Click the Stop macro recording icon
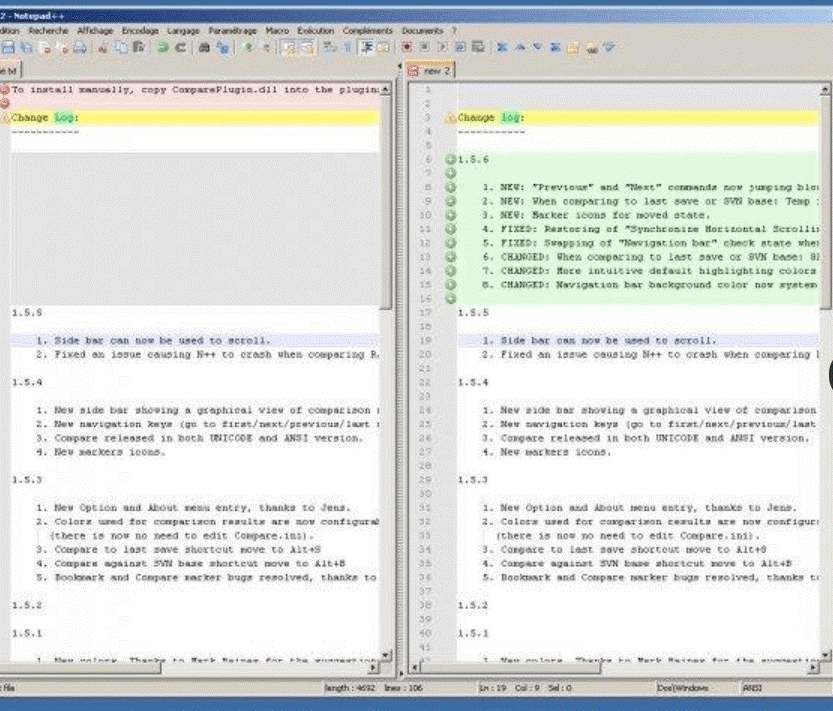This screenshot has width=833, height=711. tap(424, 47)
